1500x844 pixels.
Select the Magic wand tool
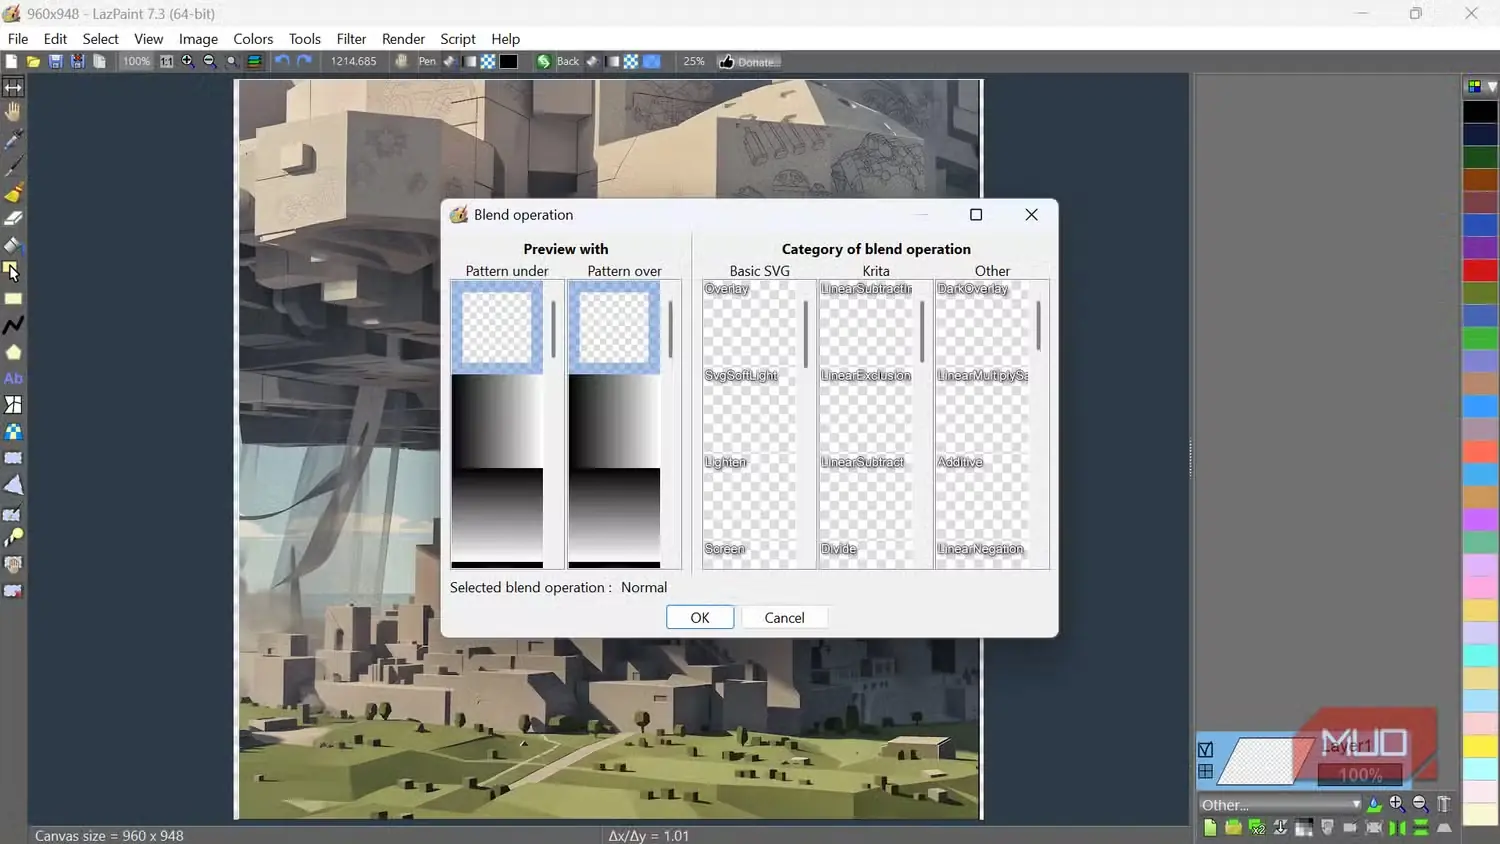13,538
